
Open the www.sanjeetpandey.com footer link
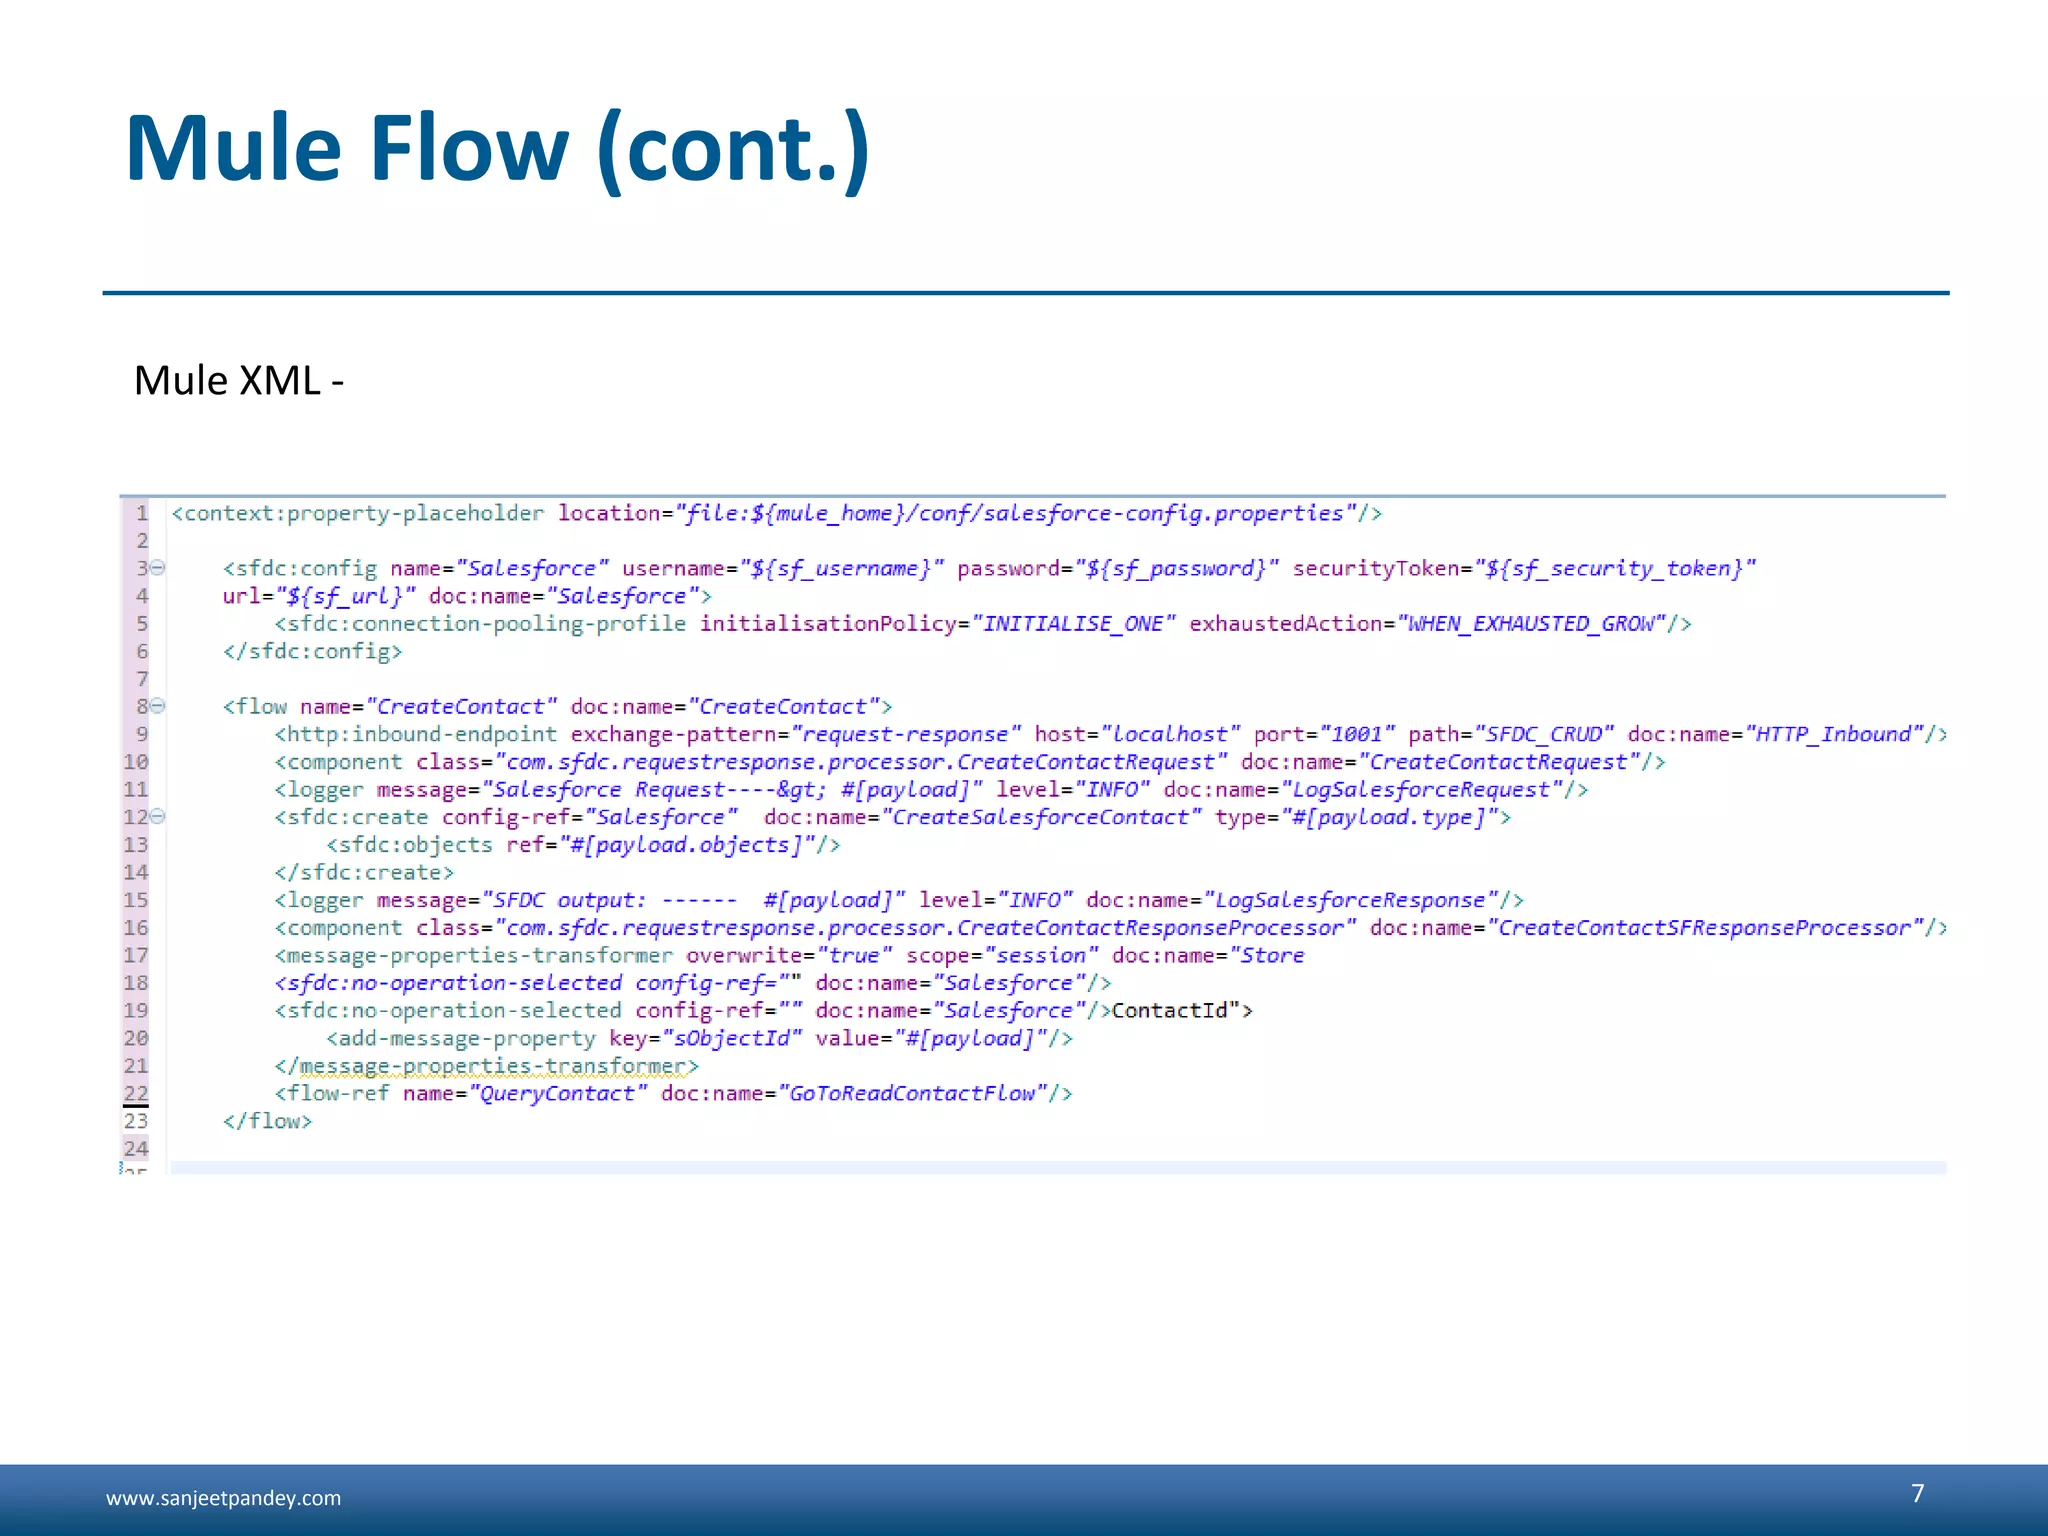[223, 1498]
